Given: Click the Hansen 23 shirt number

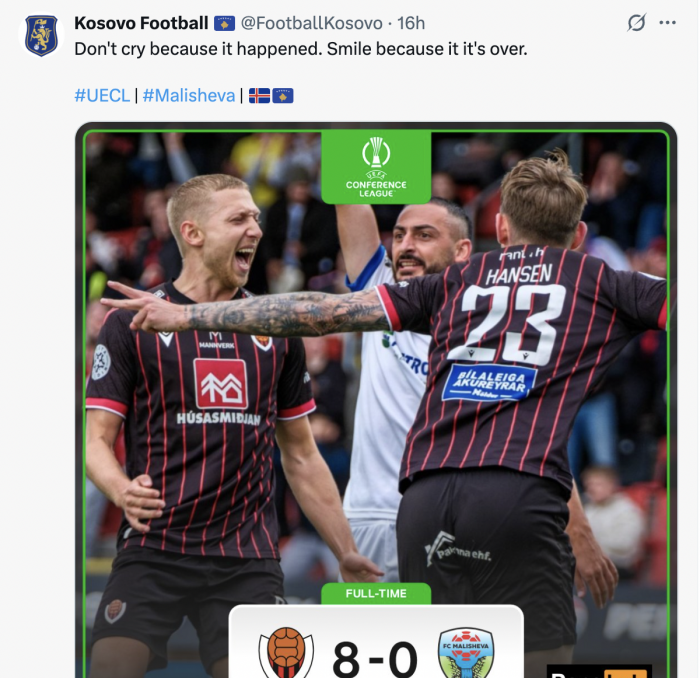Looking at the screenshot, I should pyautogui.click(x=508, y=323).
